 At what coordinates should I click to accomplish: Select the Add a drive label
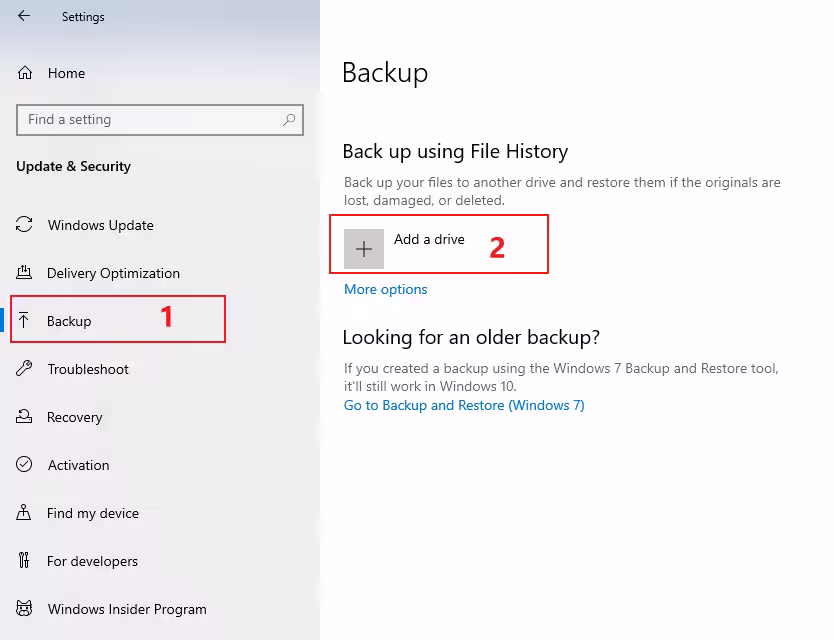429,239
